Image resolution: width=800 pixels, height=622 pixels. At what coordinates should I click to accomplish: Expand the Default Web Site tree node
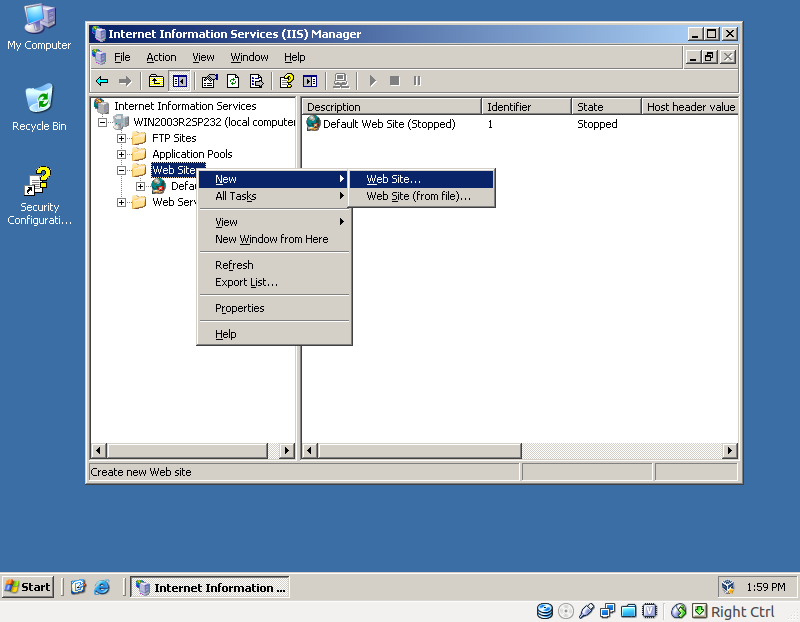click(x=140, y=186)
